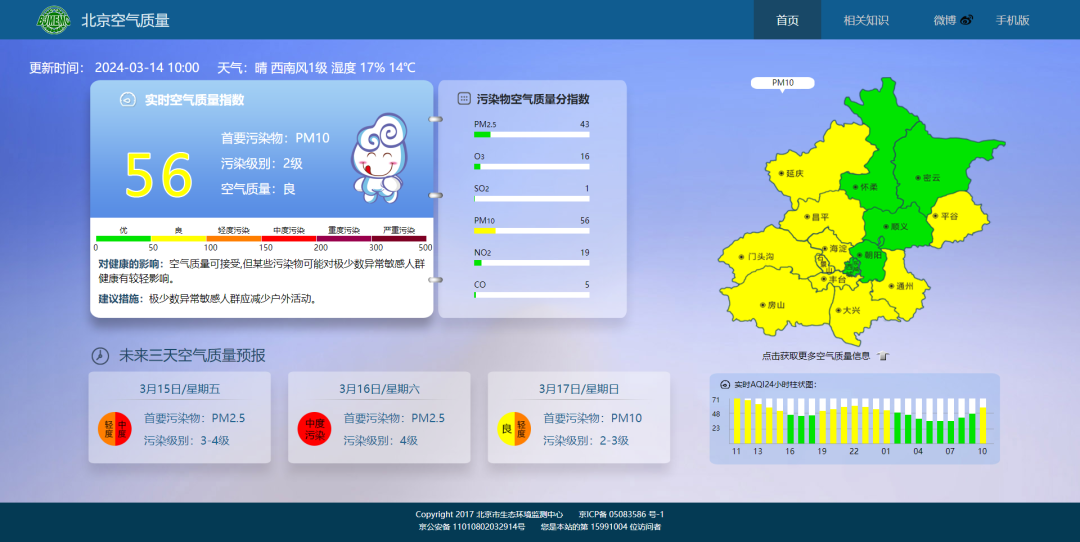Click the pointing hand icon below the map

point(883,356)
